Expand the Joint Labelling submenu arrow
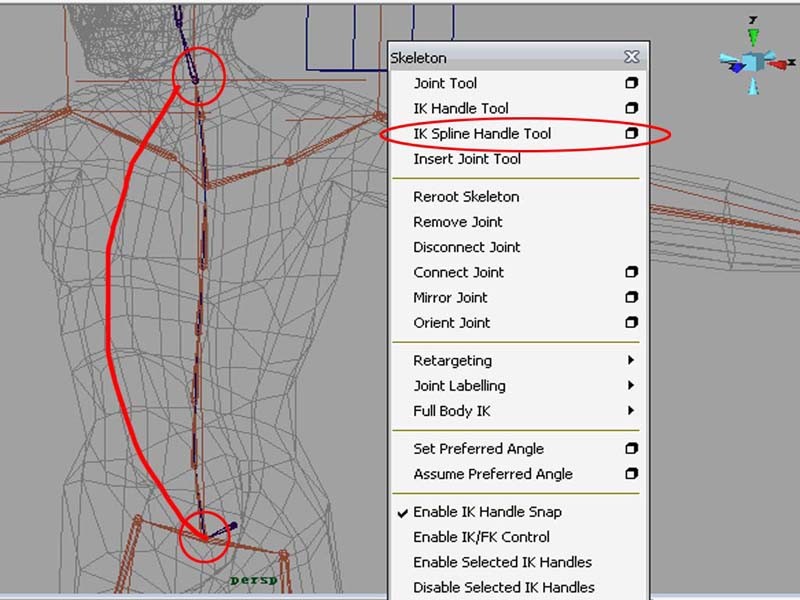Screen dimensions: 800x600 (x=631, y=385)
